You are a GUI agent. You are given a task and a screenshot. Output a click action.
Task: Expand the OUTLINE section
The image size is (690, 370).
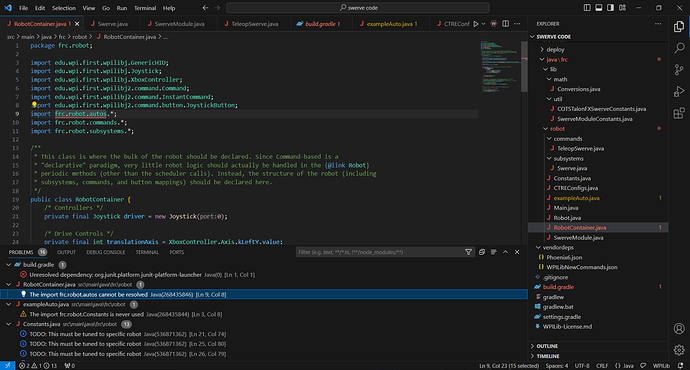(x=547, y=346)
